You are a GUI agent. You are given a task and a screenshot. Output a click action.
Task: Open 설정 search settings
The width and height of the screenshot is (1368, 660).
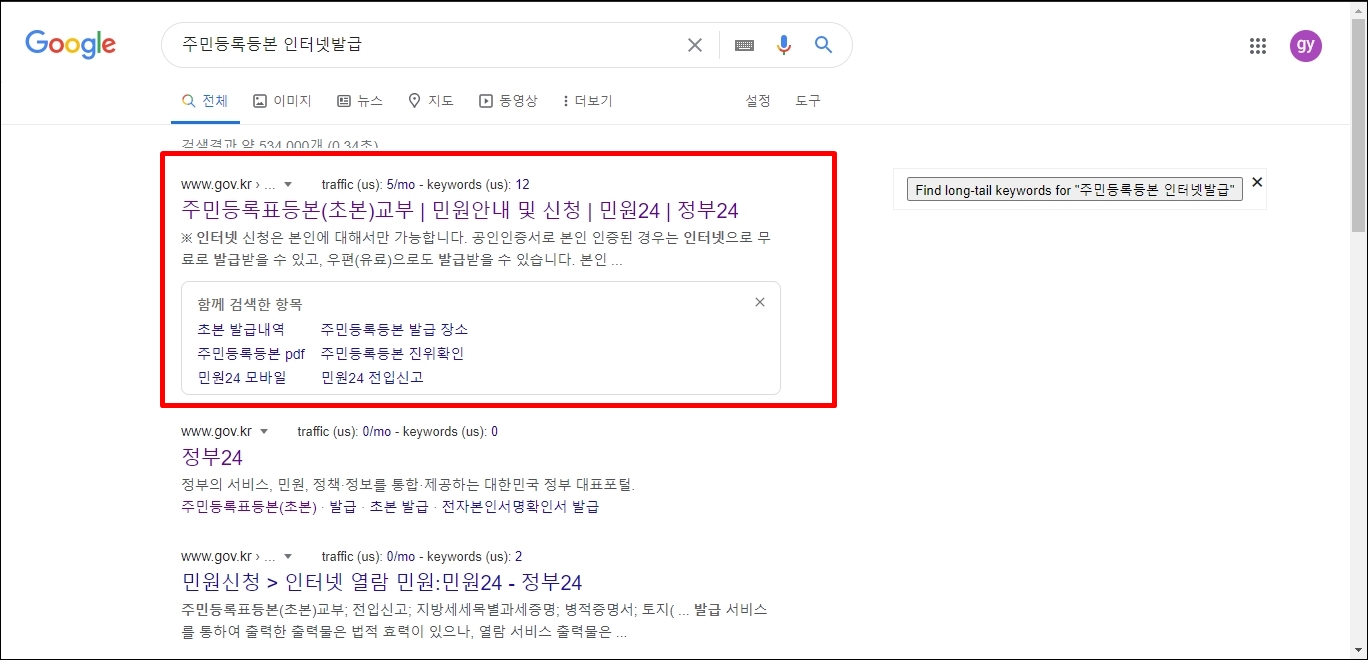tap(758, 101)
